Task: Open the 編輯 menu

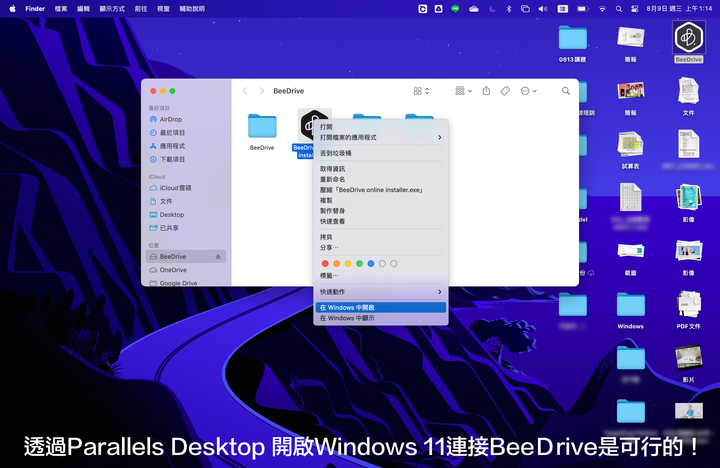Action: [x=83, y=9]
